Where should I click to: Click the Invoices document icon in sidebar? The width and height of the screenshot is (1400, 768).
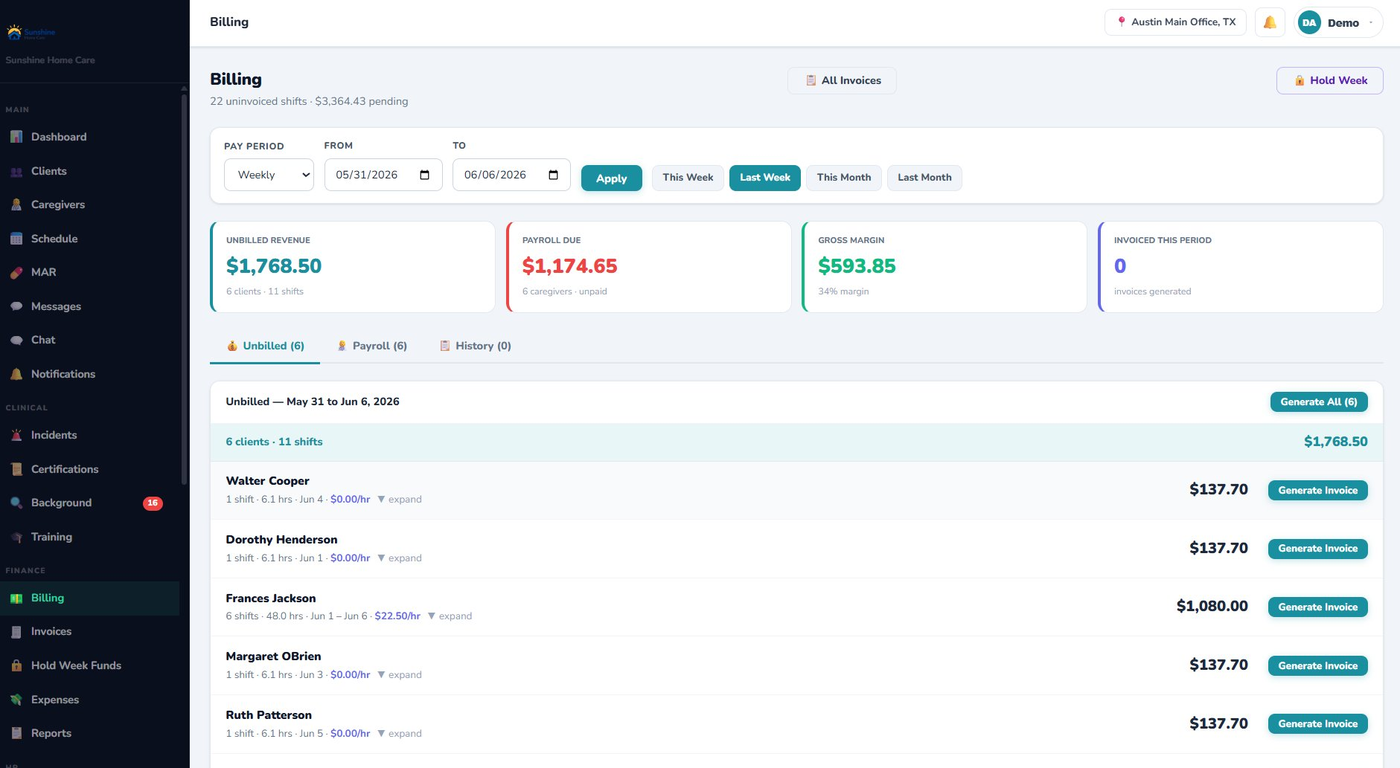click(x=16, y=632)
